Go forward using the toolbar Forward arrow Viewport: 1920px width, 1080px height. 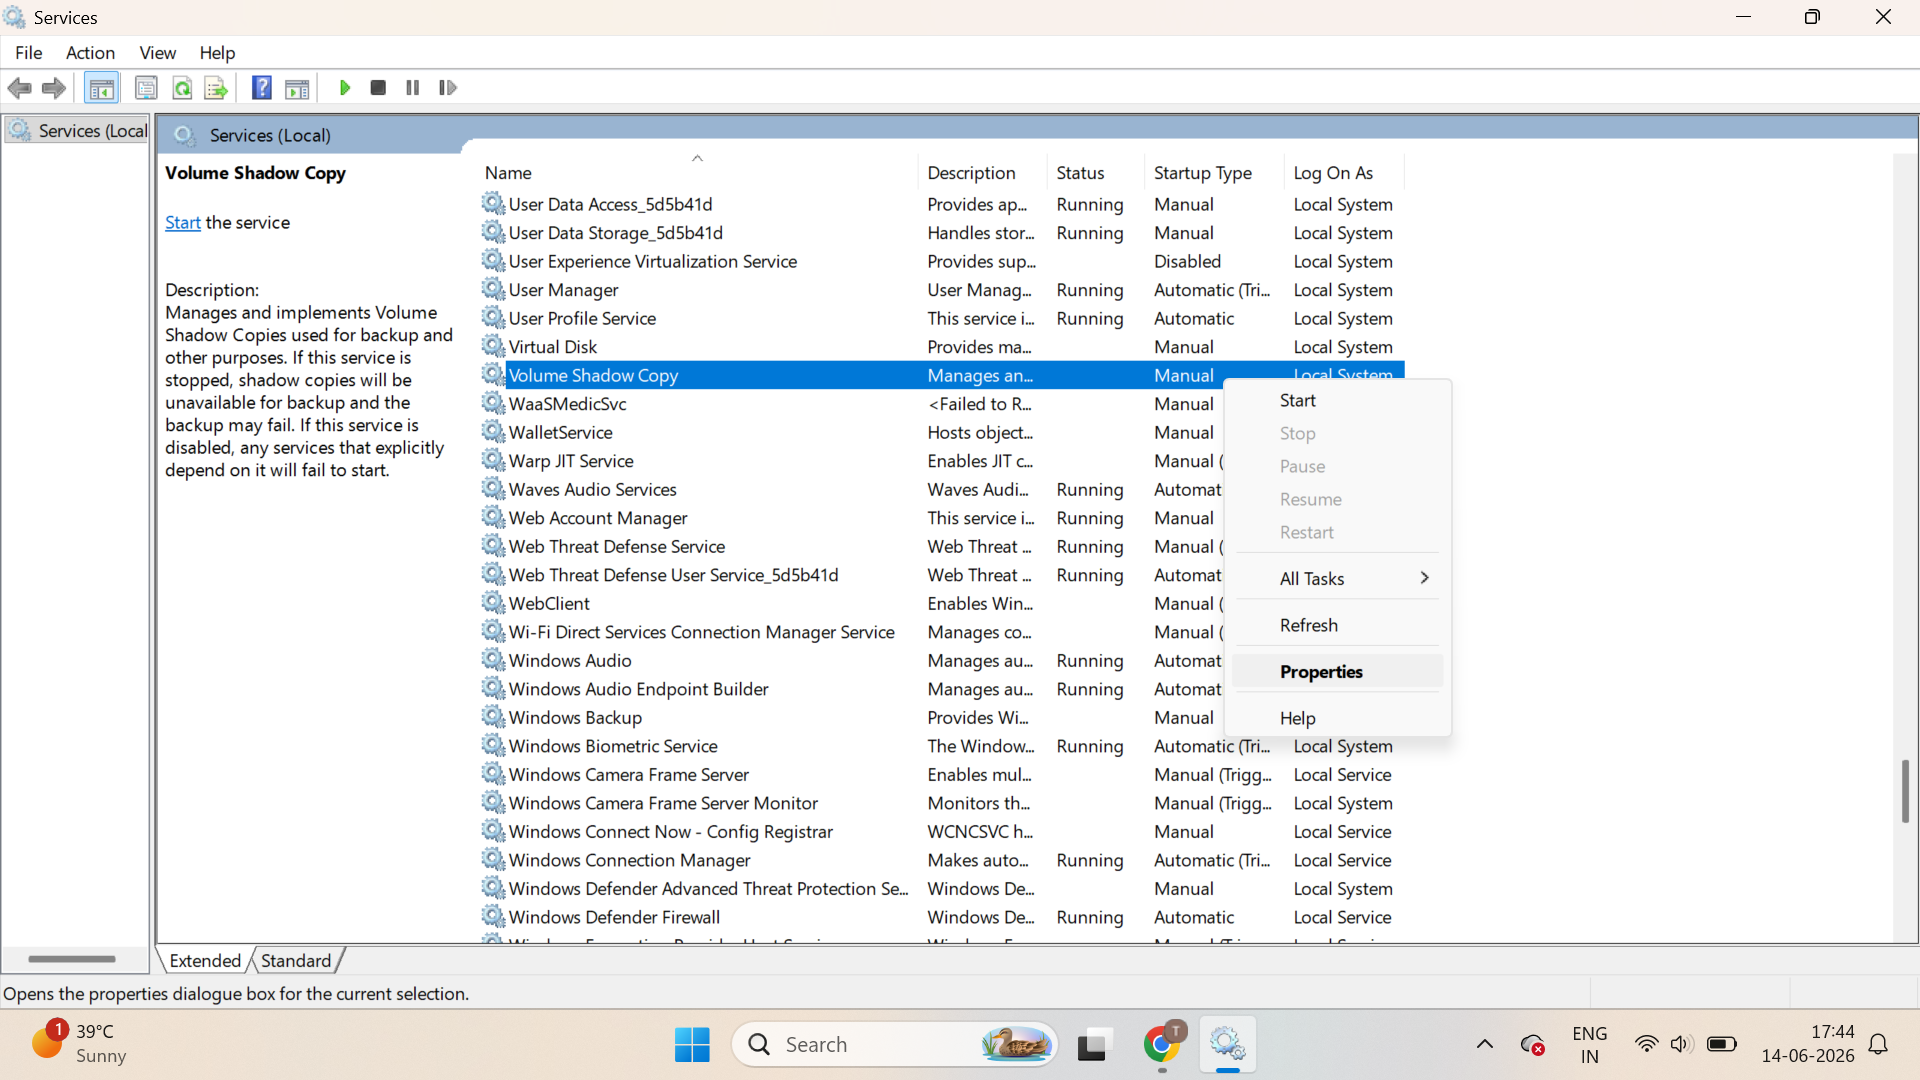point(54,88)
